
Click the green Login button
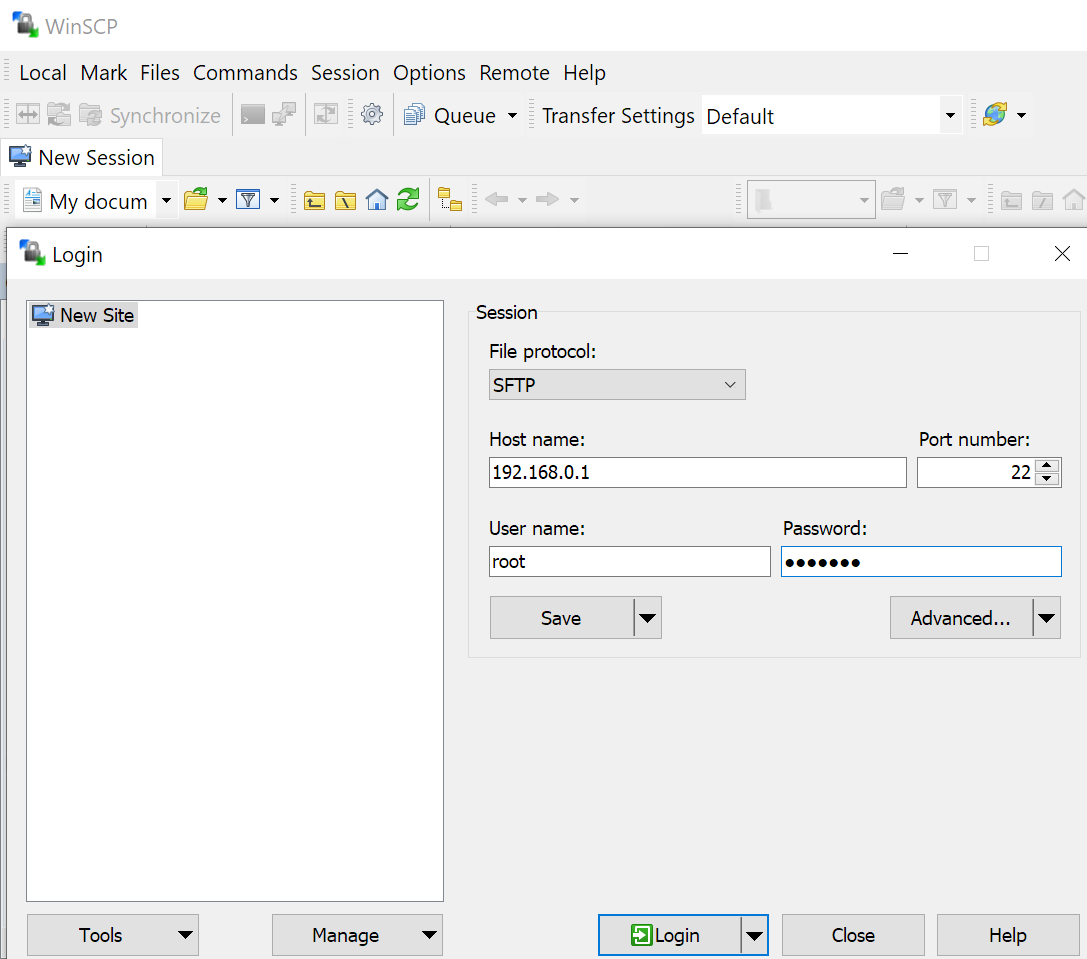pyautogui.click(x=670, y=935)
